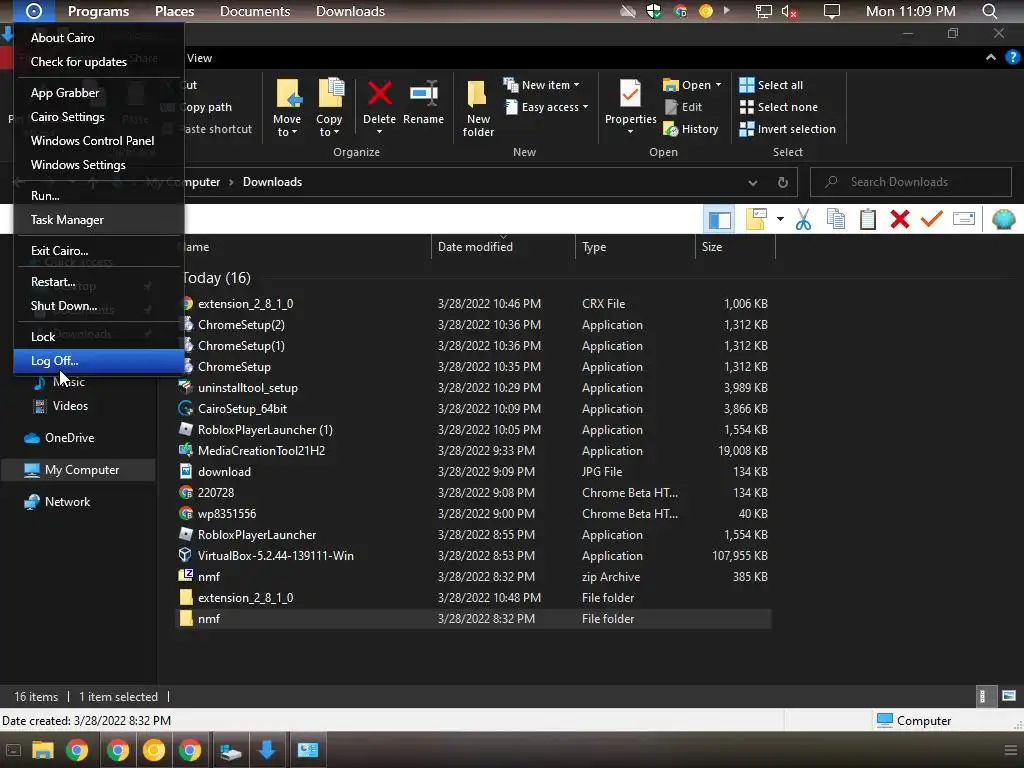Toggle the navigation pane layout icon
The height and width of the screenshot is (768, 1024).
click(719, 219)
